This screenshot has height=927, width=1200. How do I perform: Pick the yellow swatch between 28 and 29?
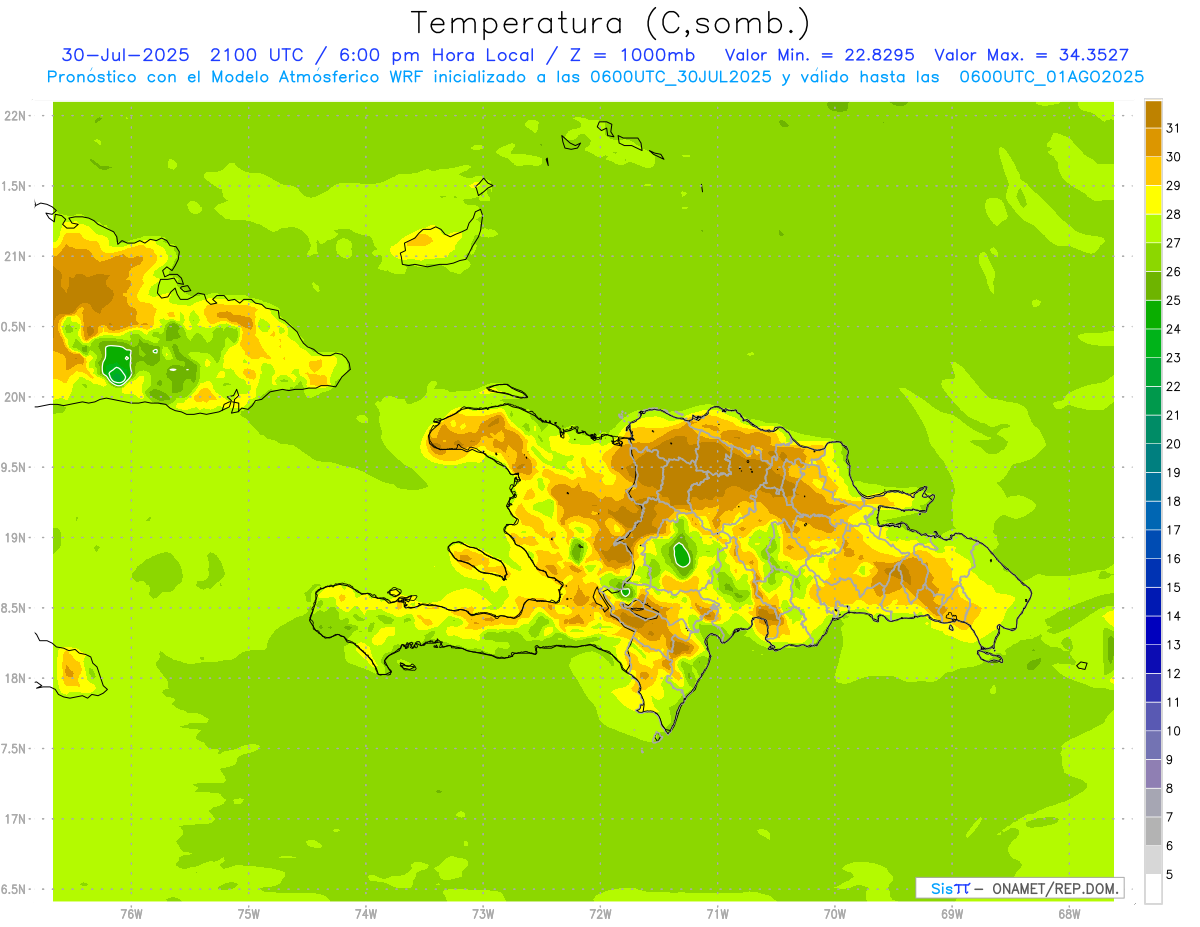1153,200
